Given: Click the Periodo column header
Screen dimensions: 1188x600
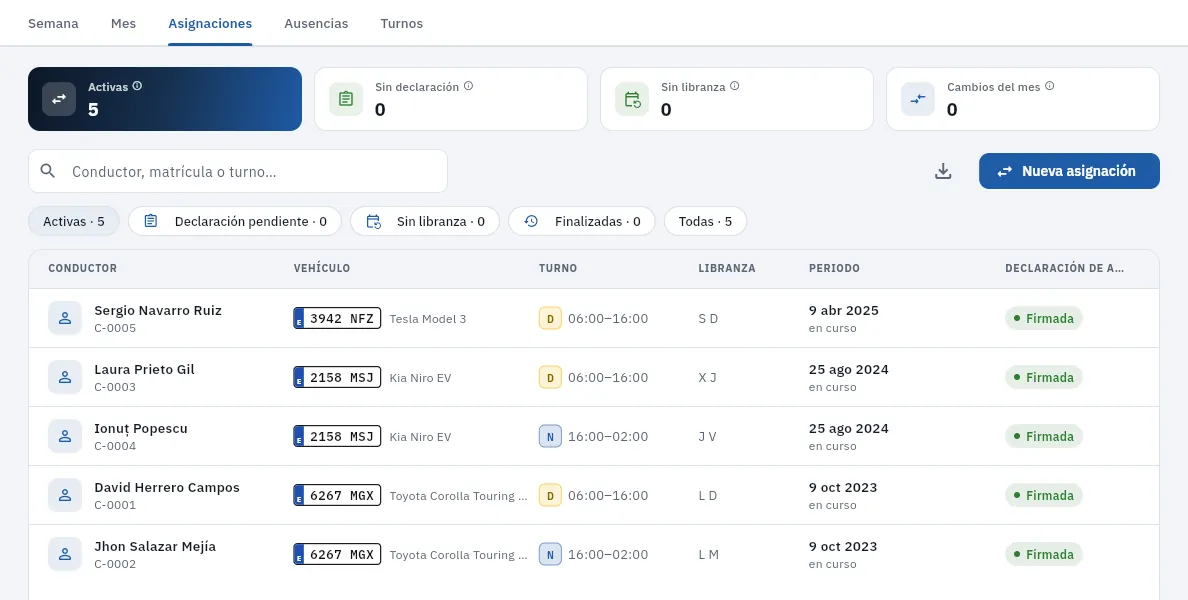Looking at the screenshot, I should (x=834, y=268).
